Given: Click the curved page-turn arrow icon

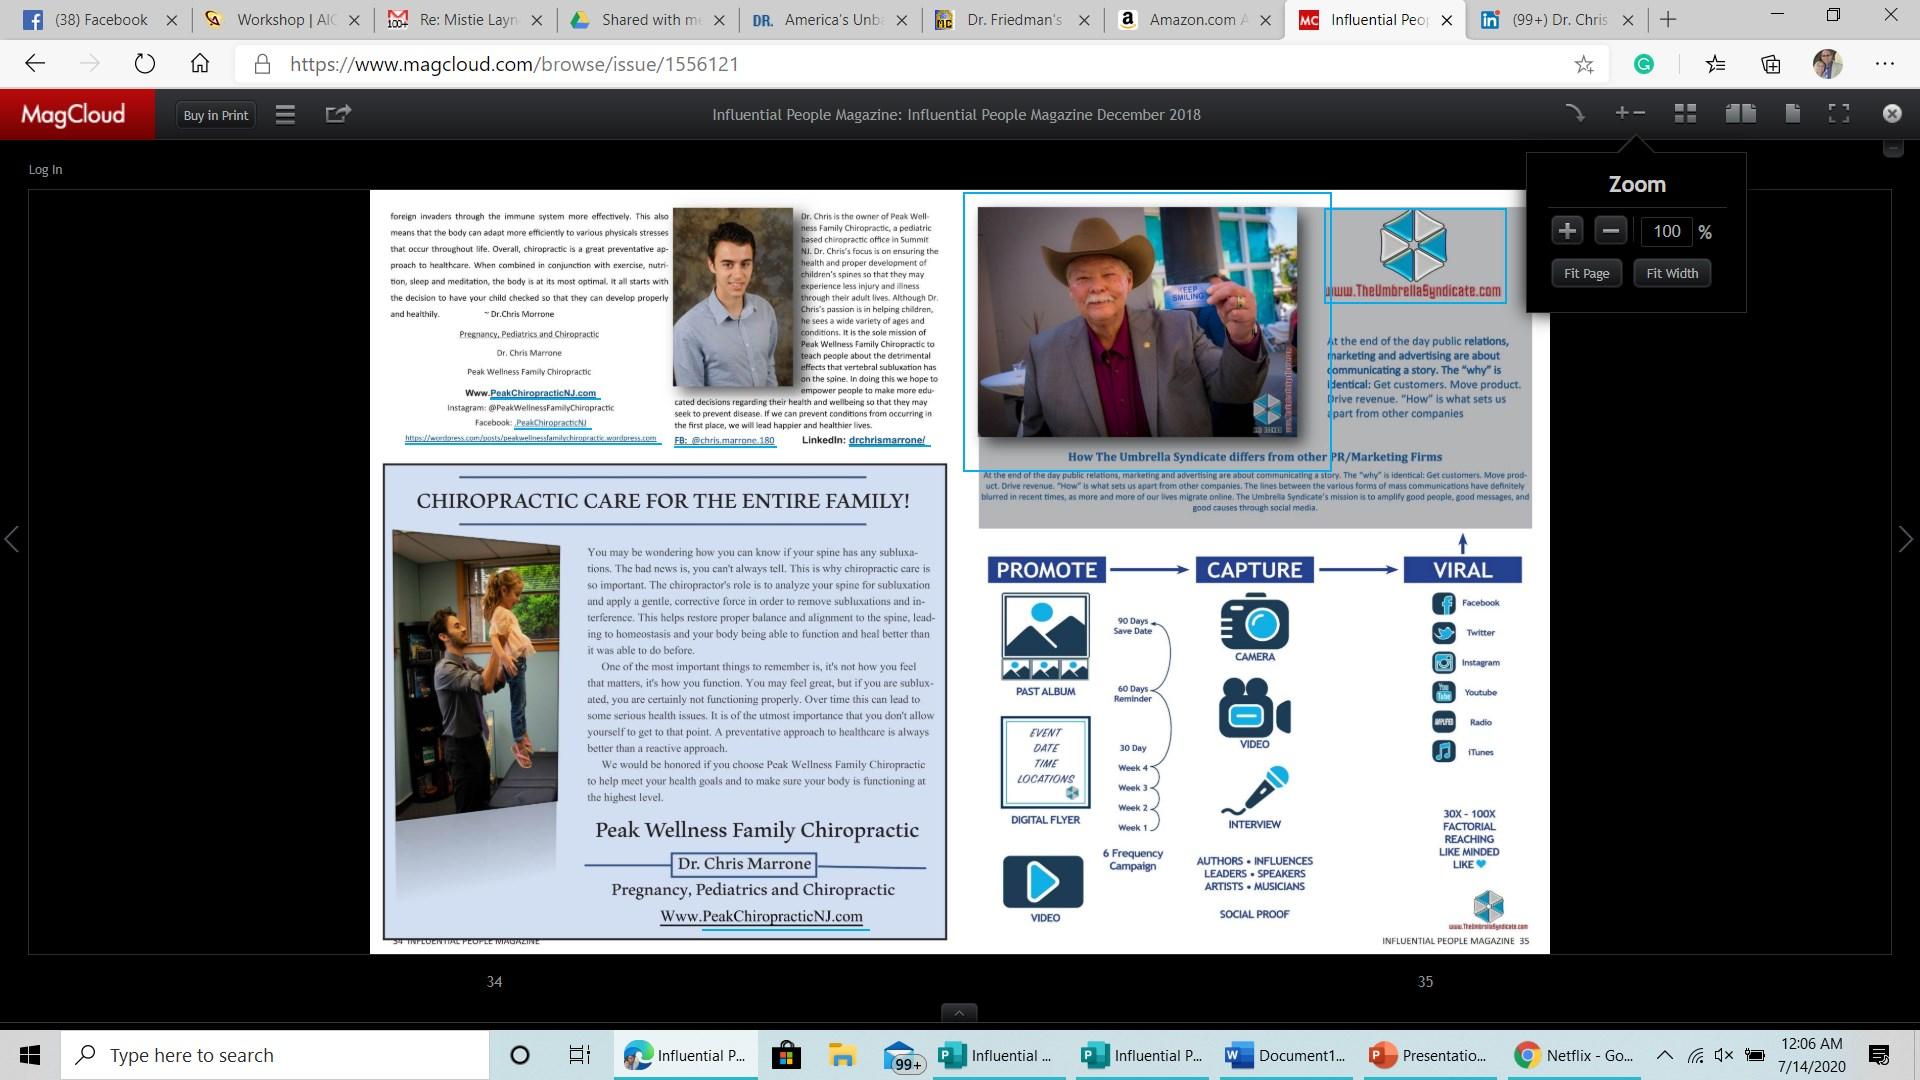Looking at the screenshot, I should [x=1575, y=113].
